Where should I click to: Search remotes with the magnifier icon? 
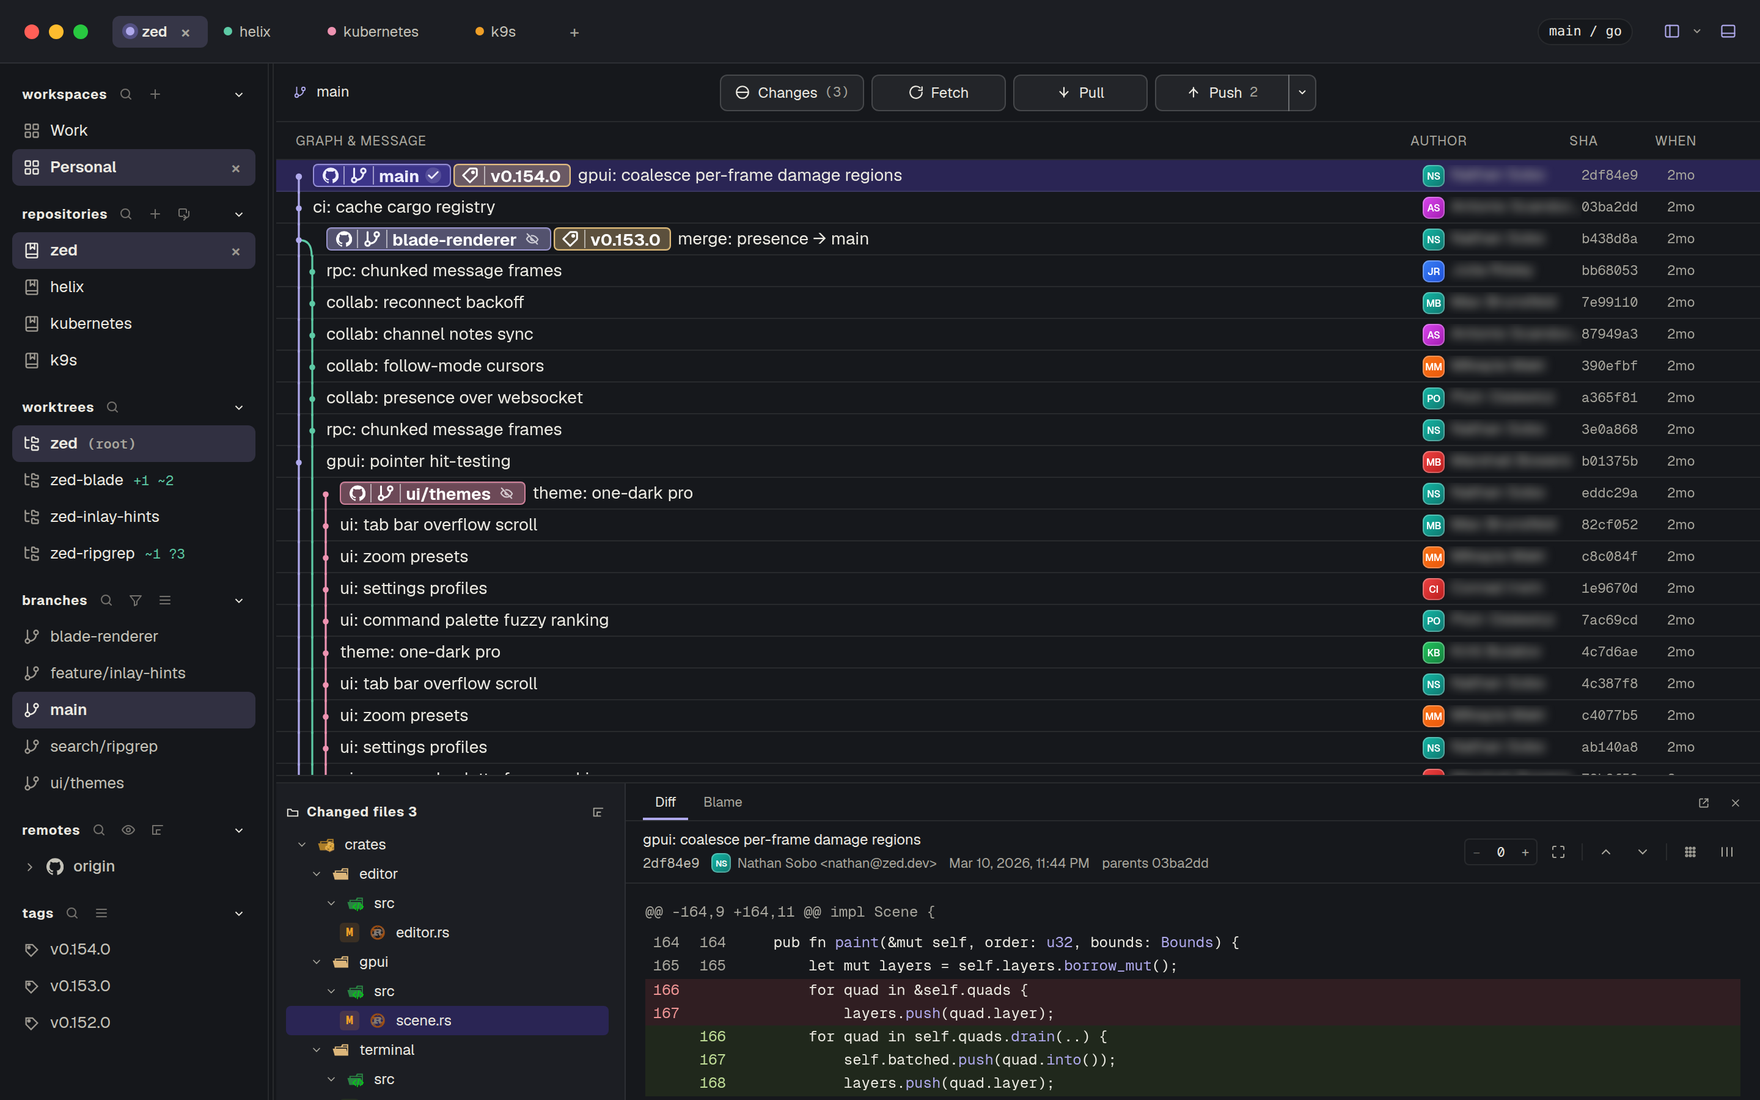pos(99,830)
